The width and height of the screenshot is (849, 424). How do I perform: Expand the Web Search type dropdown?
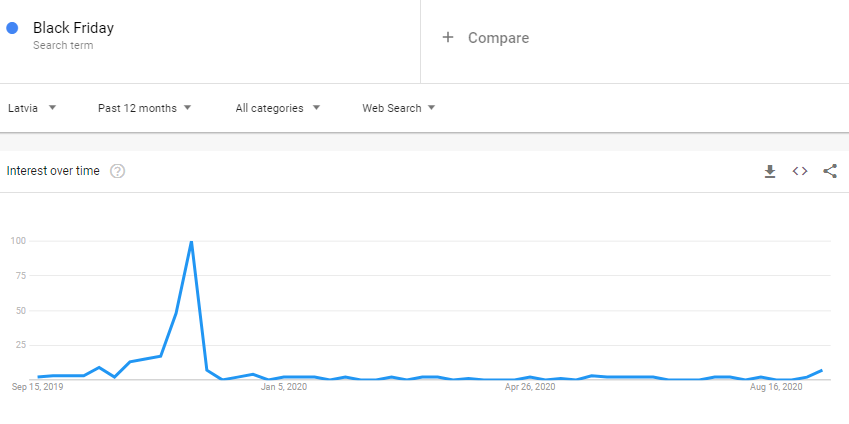point(399,108)
